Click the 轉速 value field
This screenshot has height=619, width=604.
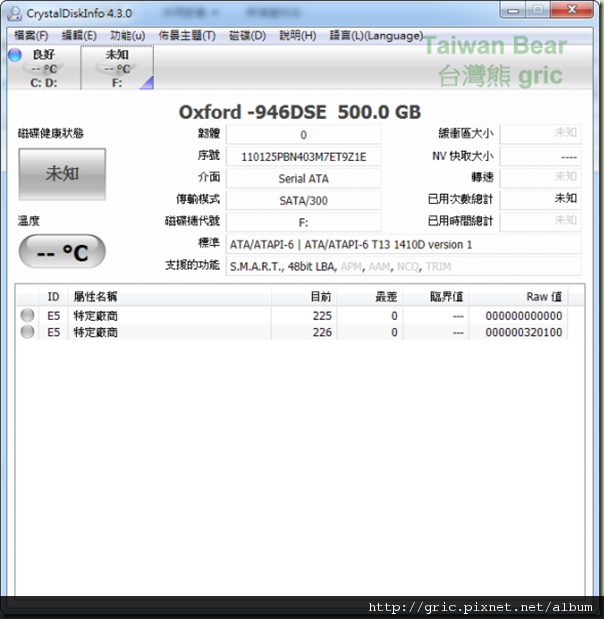pyautogui.click(x=540, y=178)
